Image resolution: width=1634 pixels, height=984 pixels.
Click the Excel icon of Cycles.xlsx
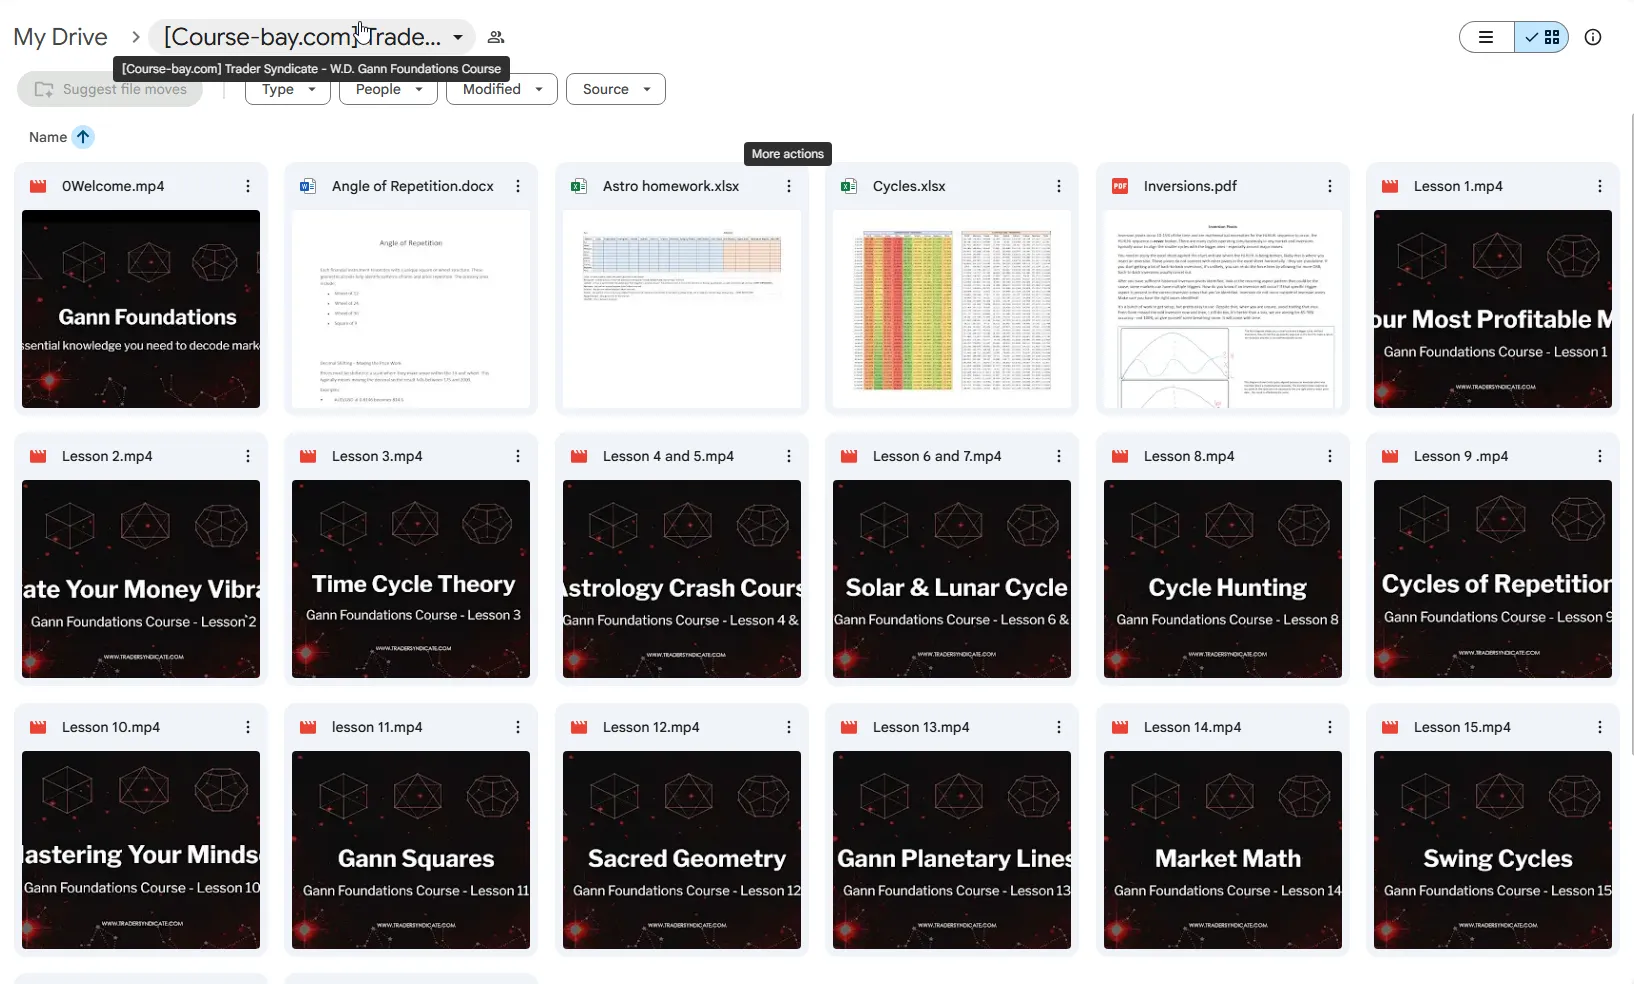[x=849, y=186]
